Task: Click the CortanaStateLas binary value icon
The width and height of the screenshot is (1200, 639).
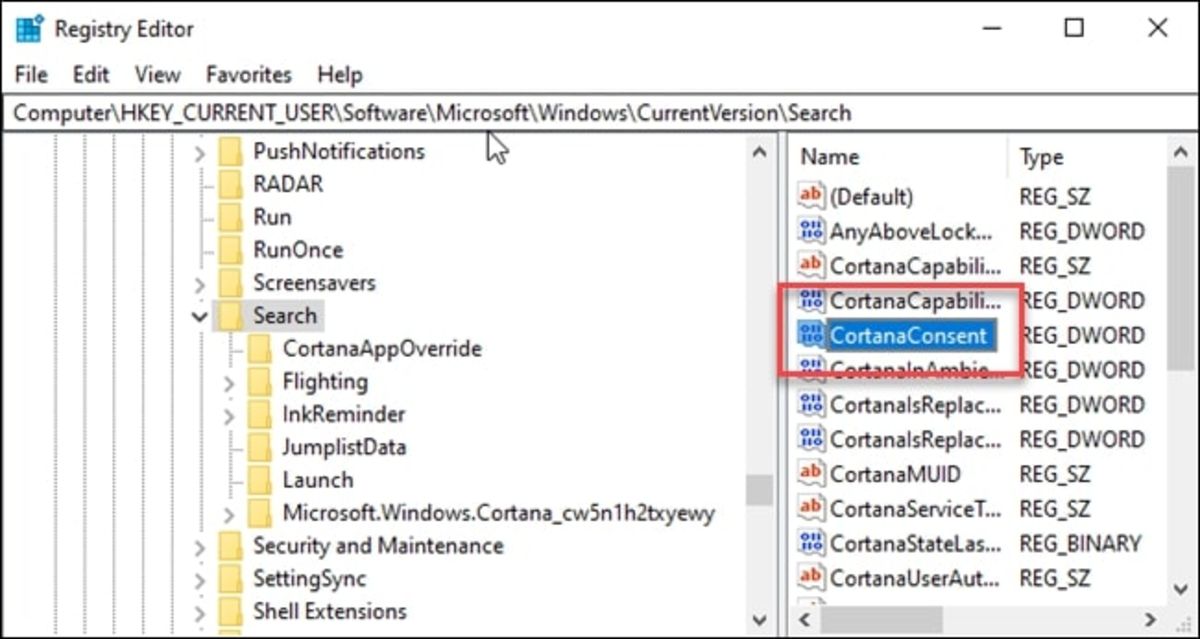Action: coord(811,543)
